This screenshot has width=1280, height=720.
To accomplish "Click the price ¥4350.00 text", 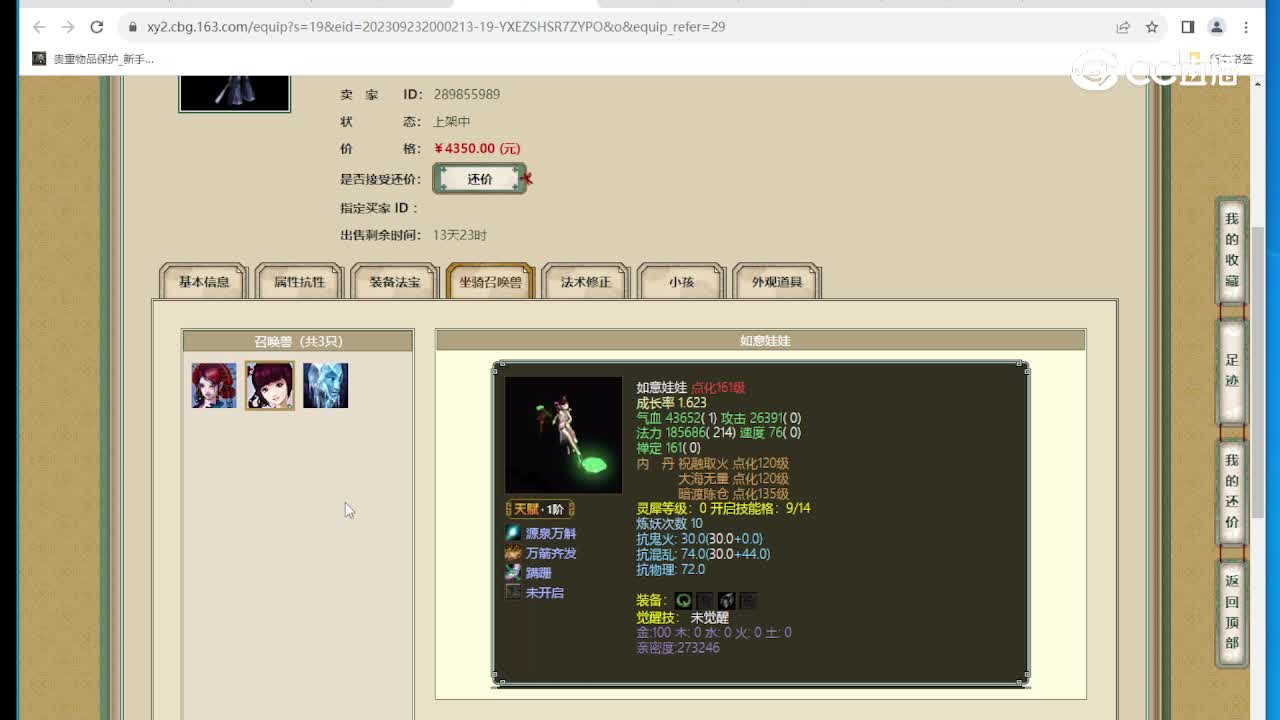I will [x=478, y=148].
